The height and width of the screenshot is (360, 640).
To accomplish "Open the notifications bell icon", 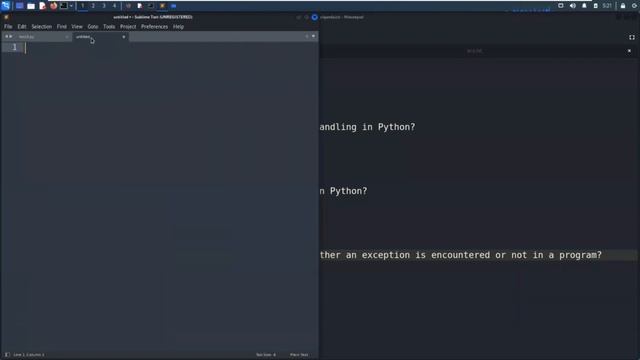I will (584, 6).
